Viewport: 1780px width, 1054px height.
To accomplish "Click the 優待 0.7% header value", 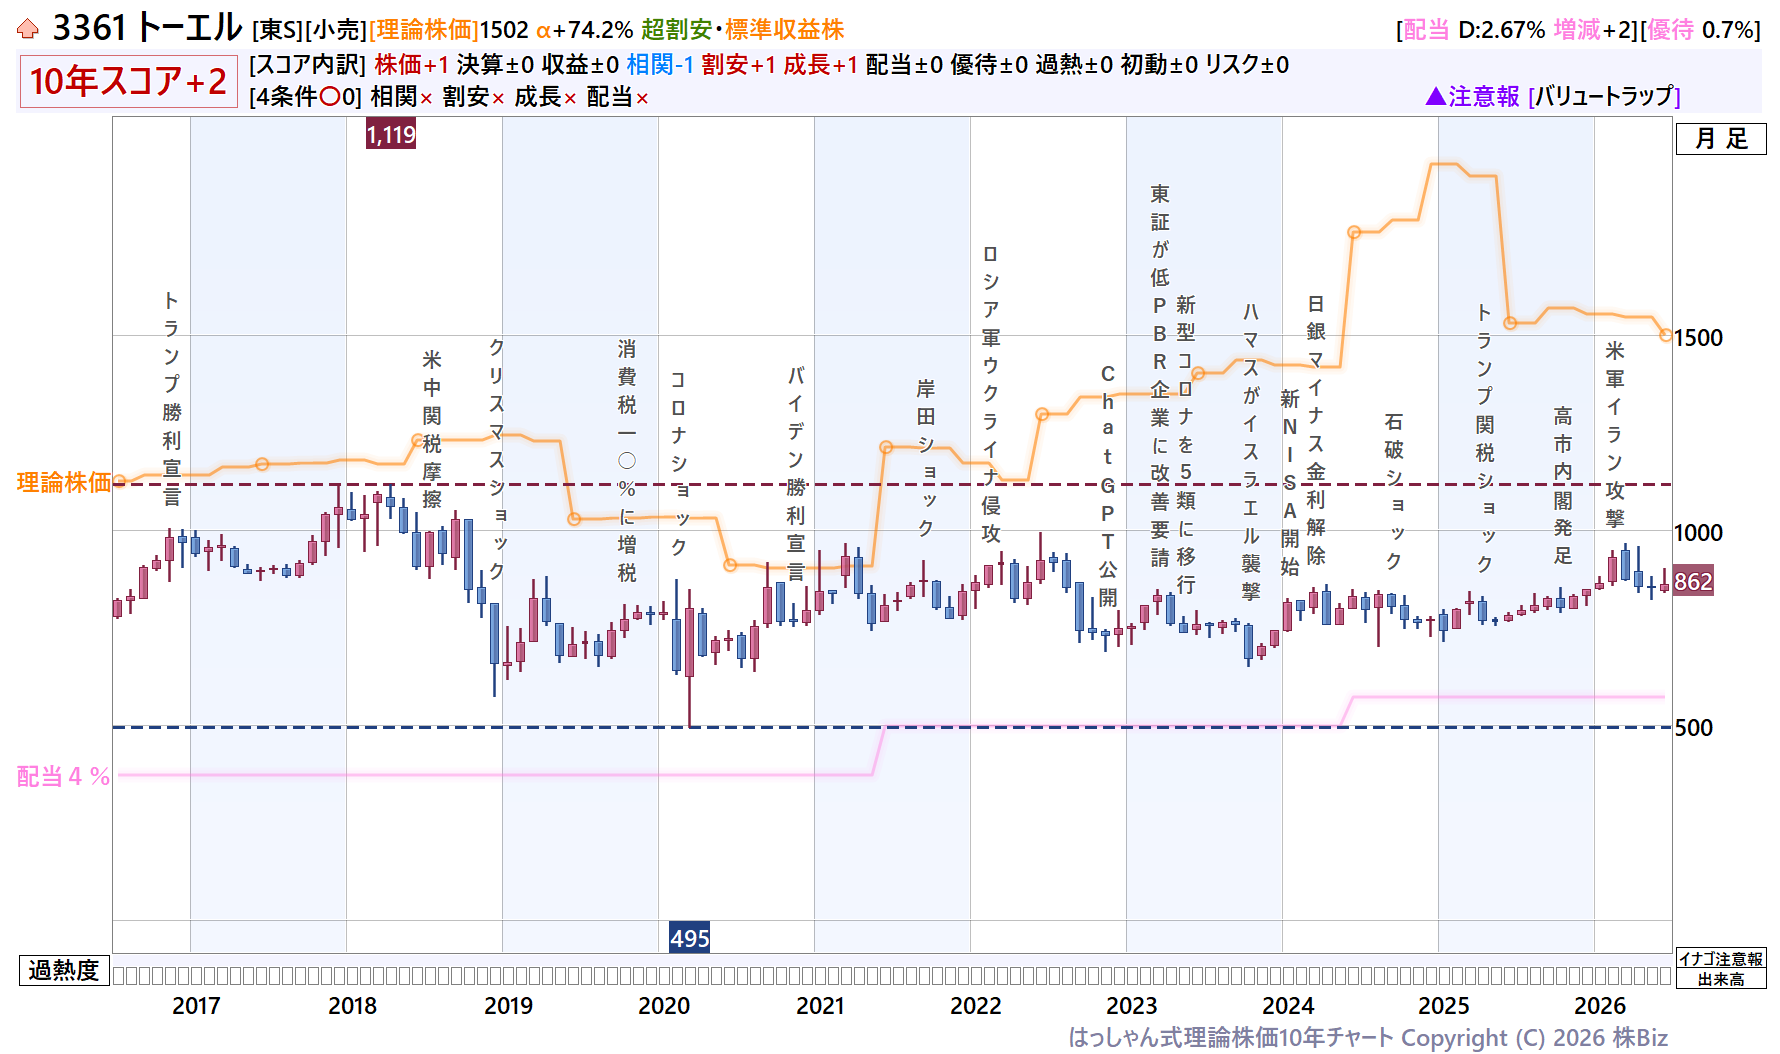I will 1700,30.
